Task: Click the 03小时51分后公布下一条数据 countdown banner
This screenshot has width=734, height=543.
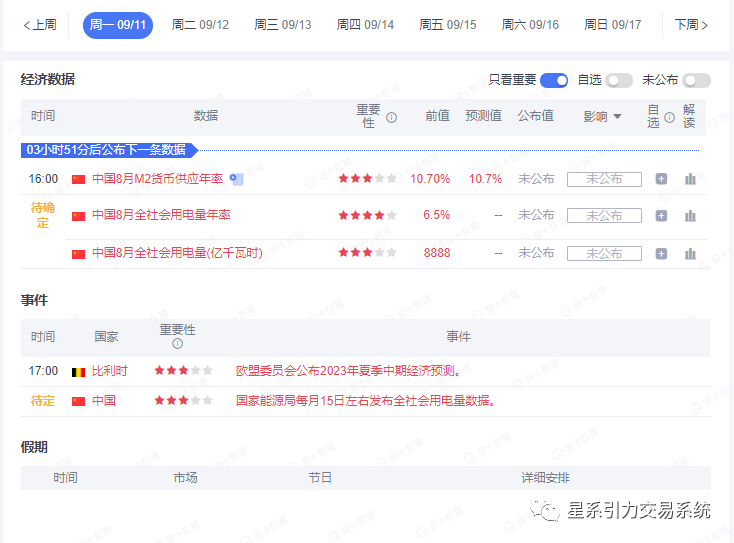Action: coord(110,150)
